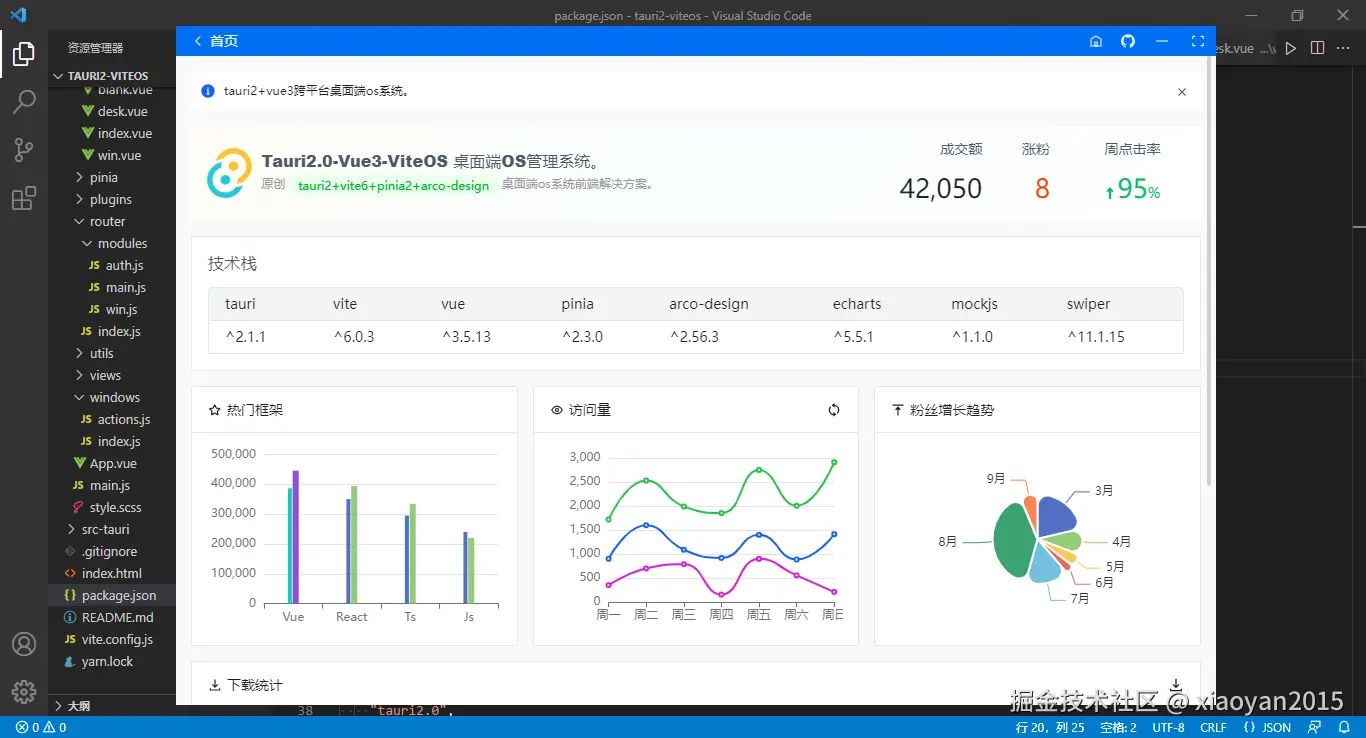1366x738 pixels.
Task: Change file encoding via UTF-8
Action: 1168,728
